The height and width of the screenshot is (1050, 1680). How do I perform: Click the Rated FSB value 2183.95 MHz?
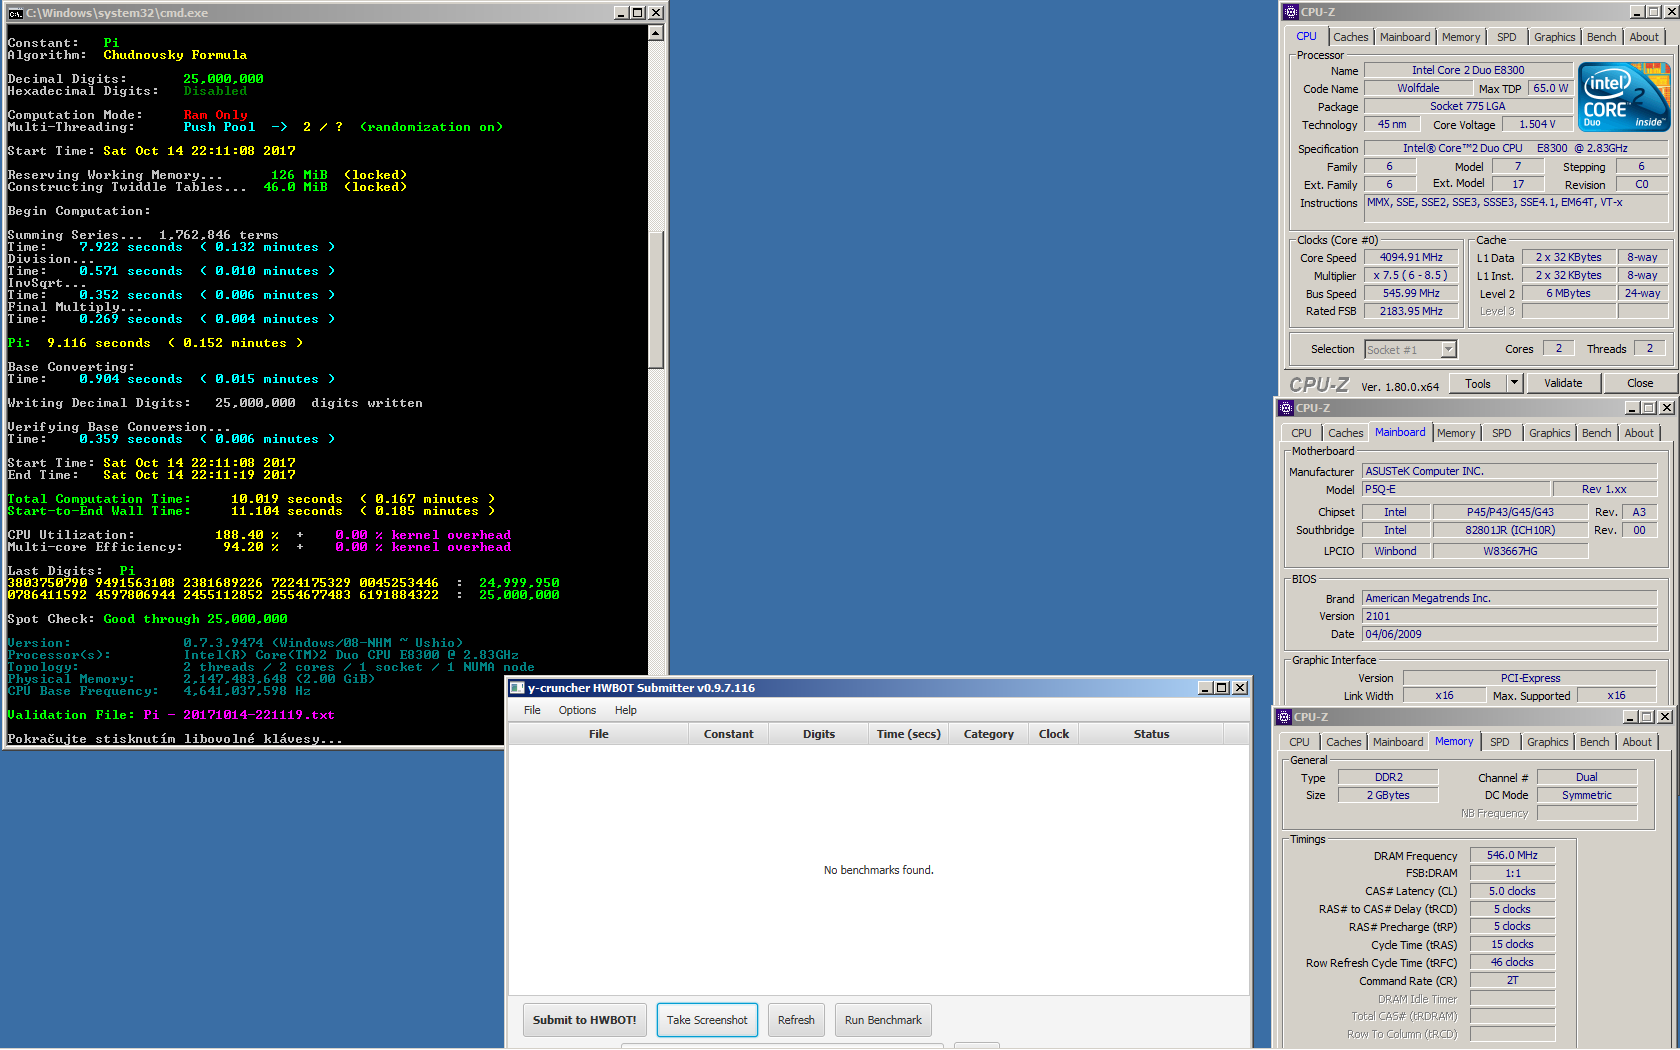[x=1411, y=311]
